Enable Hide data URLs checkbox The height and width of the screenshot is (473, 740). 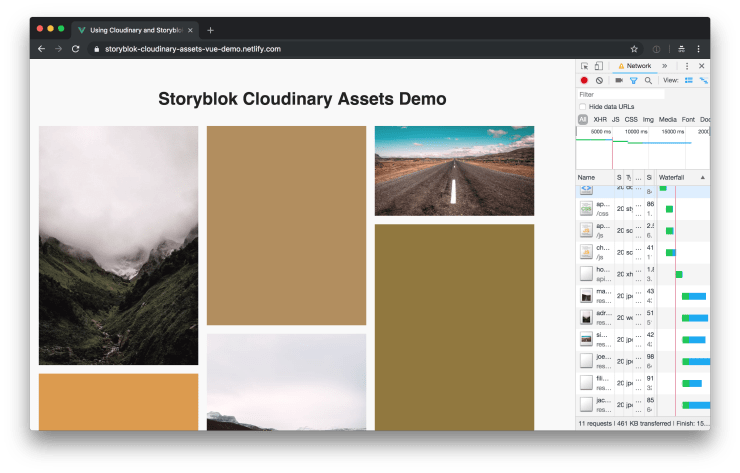pos(583,106)
